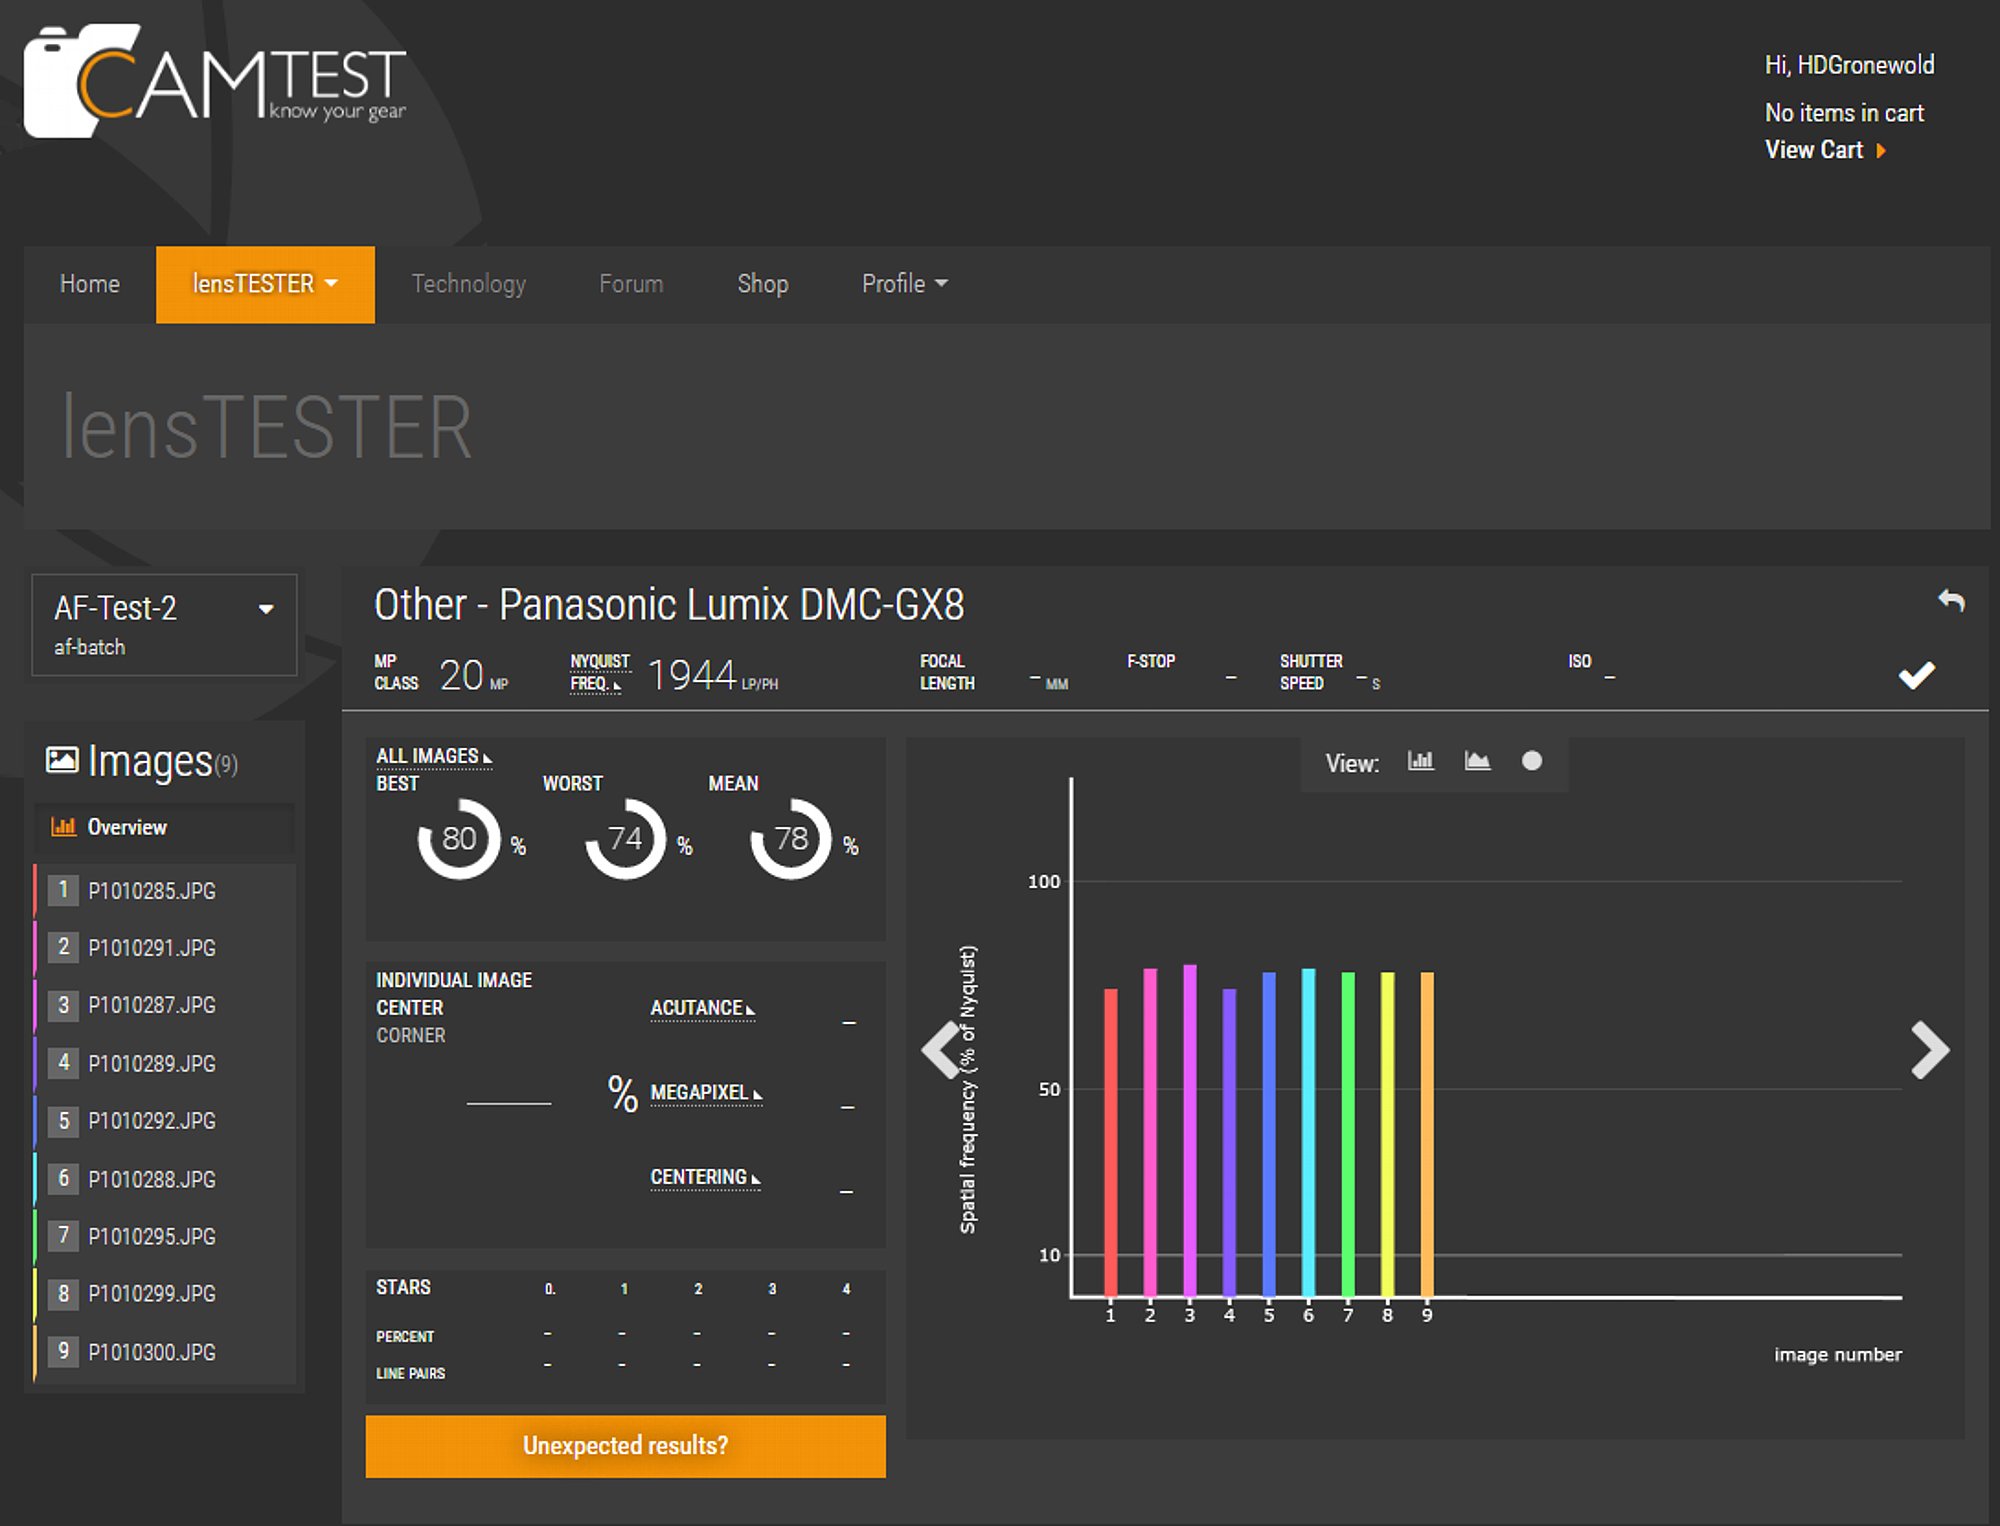Click the STARS table header
This screenshot has height=1526, width=2000.
coord(403,1288)
